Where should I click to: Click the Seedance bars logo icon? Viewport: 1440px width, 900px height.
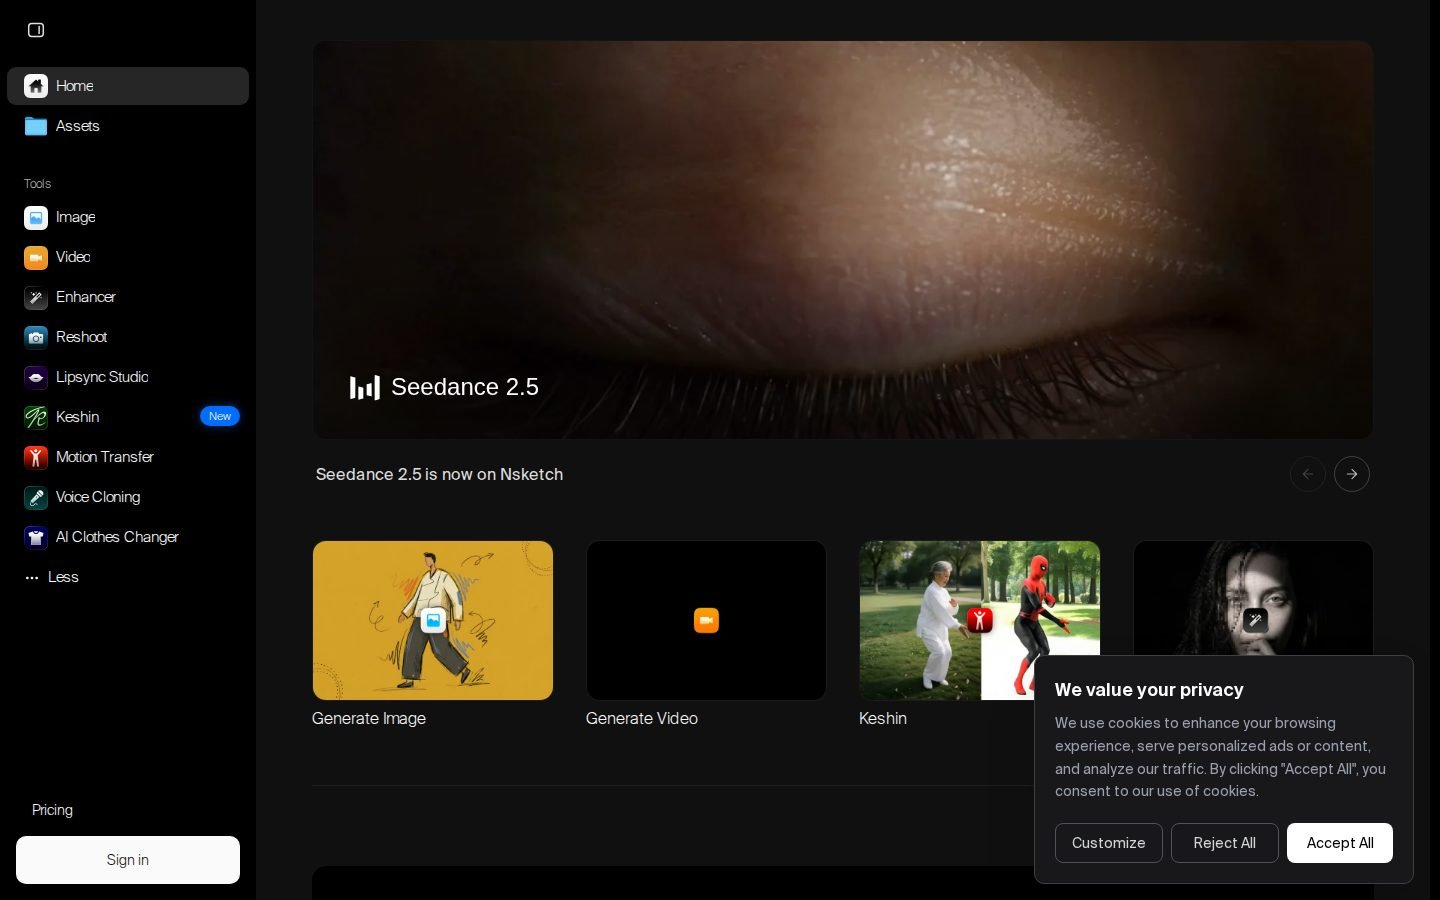[x=364, y=387]
